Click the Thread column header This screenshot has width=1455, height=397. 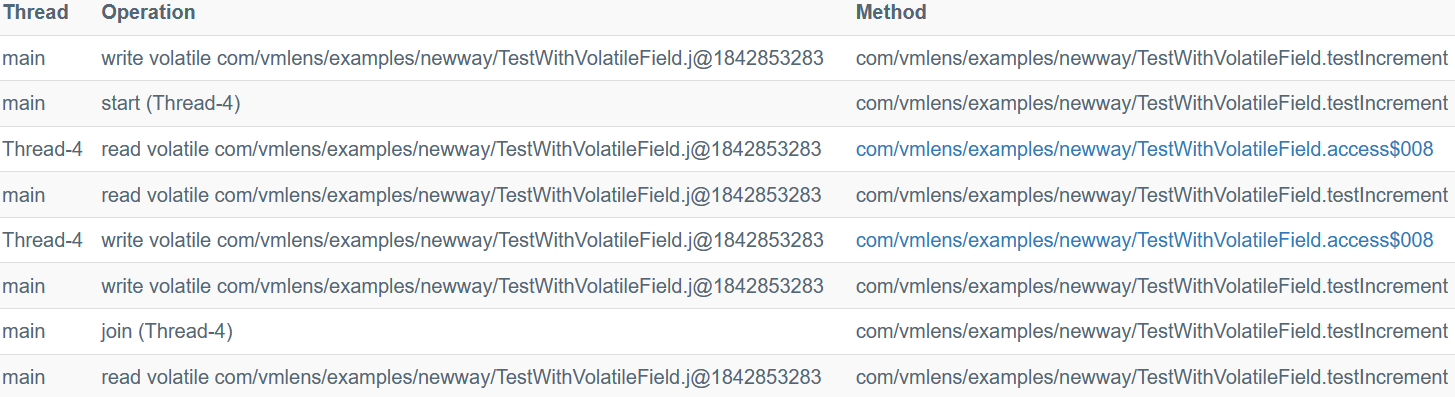[x=35, y=13]
